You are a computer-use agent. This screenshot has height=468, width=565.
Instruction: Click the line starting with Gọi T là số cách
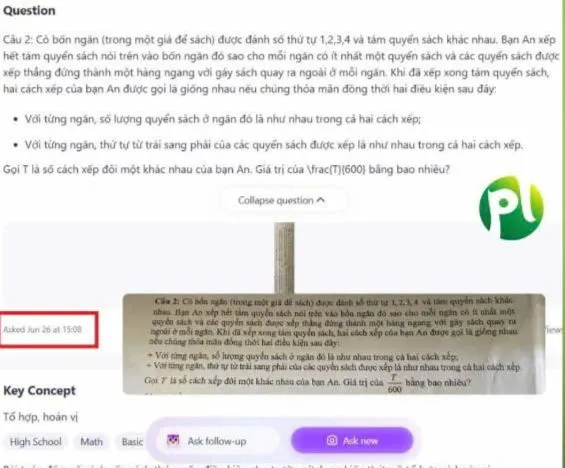coord(227,169)
